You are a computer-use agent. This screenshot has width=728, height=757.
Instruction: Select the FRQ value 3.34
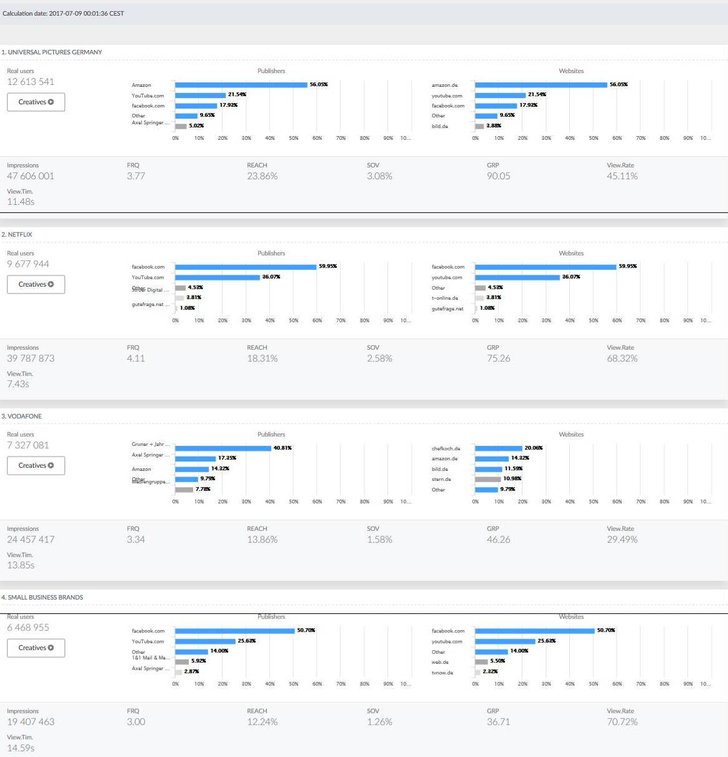(x=136, y=540)
